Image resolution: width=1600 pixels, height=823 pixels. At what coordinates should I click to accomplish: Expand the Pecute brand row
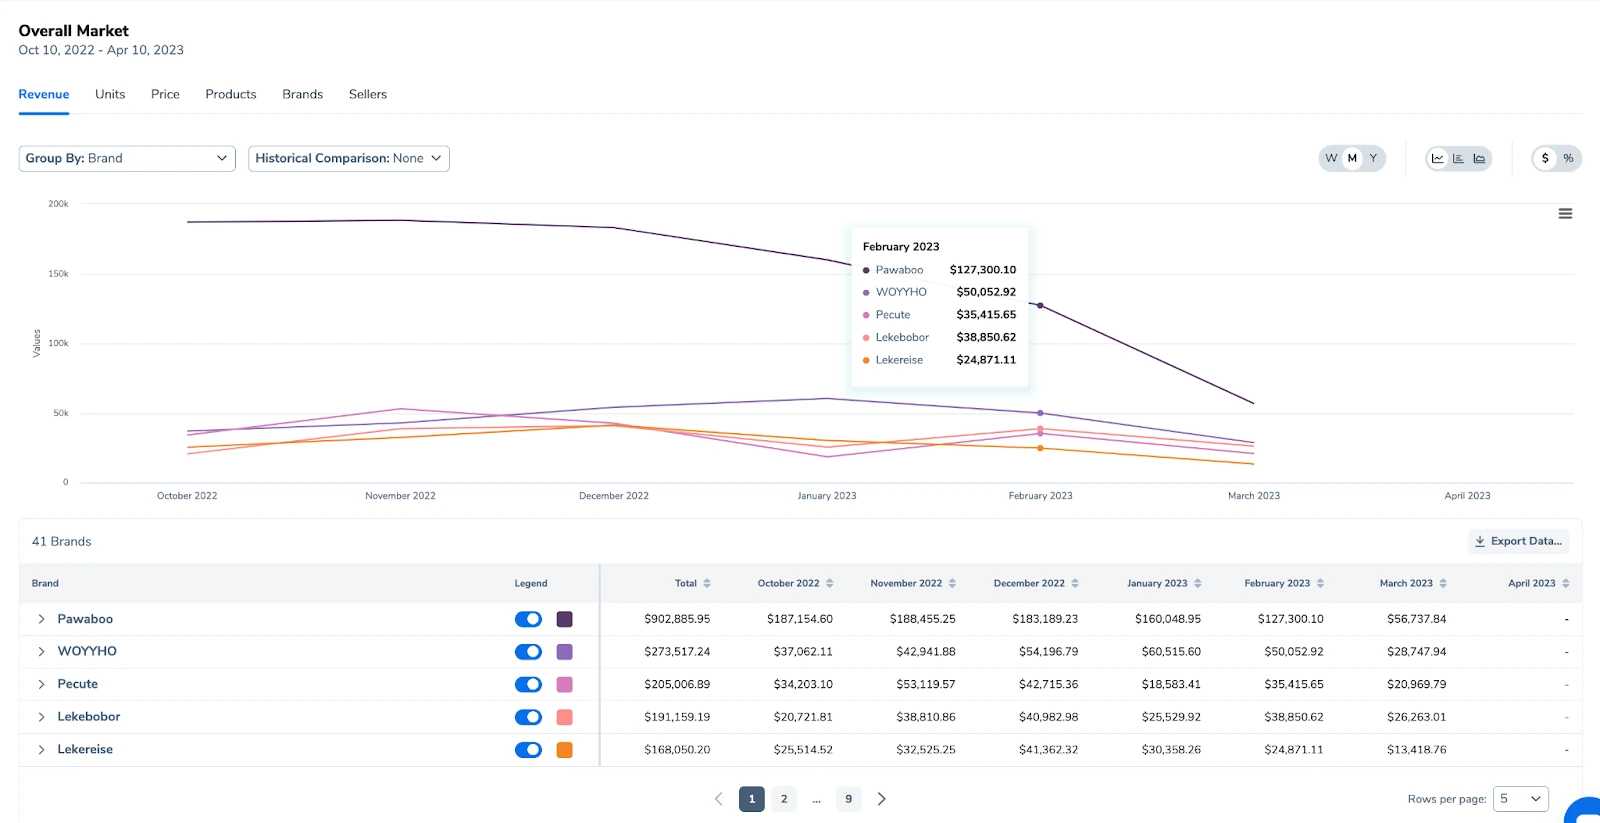[x=41, y=684]
